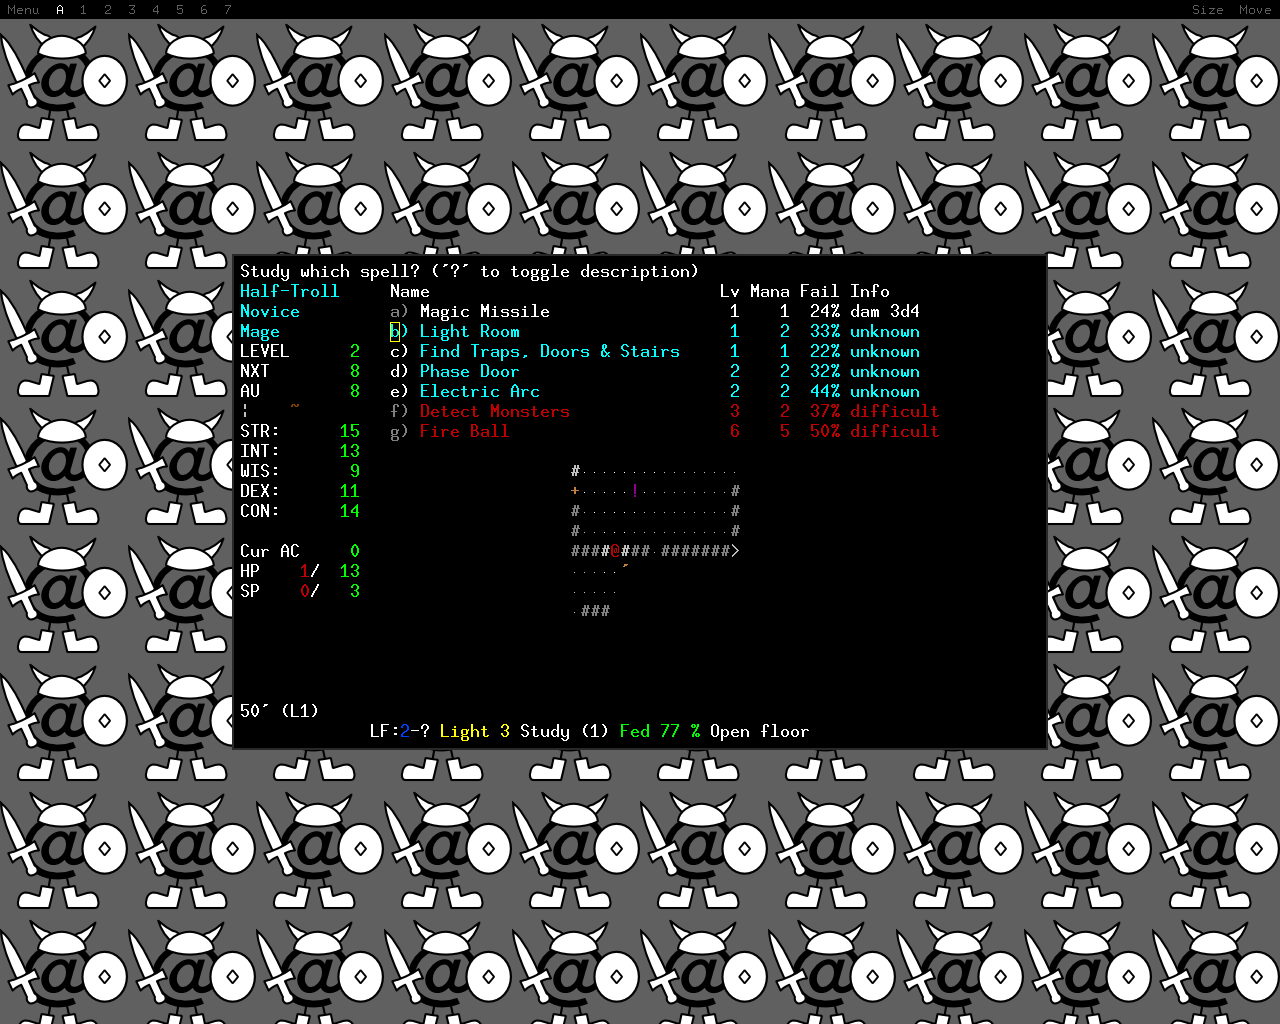The height and width of the screenshot is (1024, 1280).
Task: Switch to terminal window A
Action: click(x=60, y=10)
